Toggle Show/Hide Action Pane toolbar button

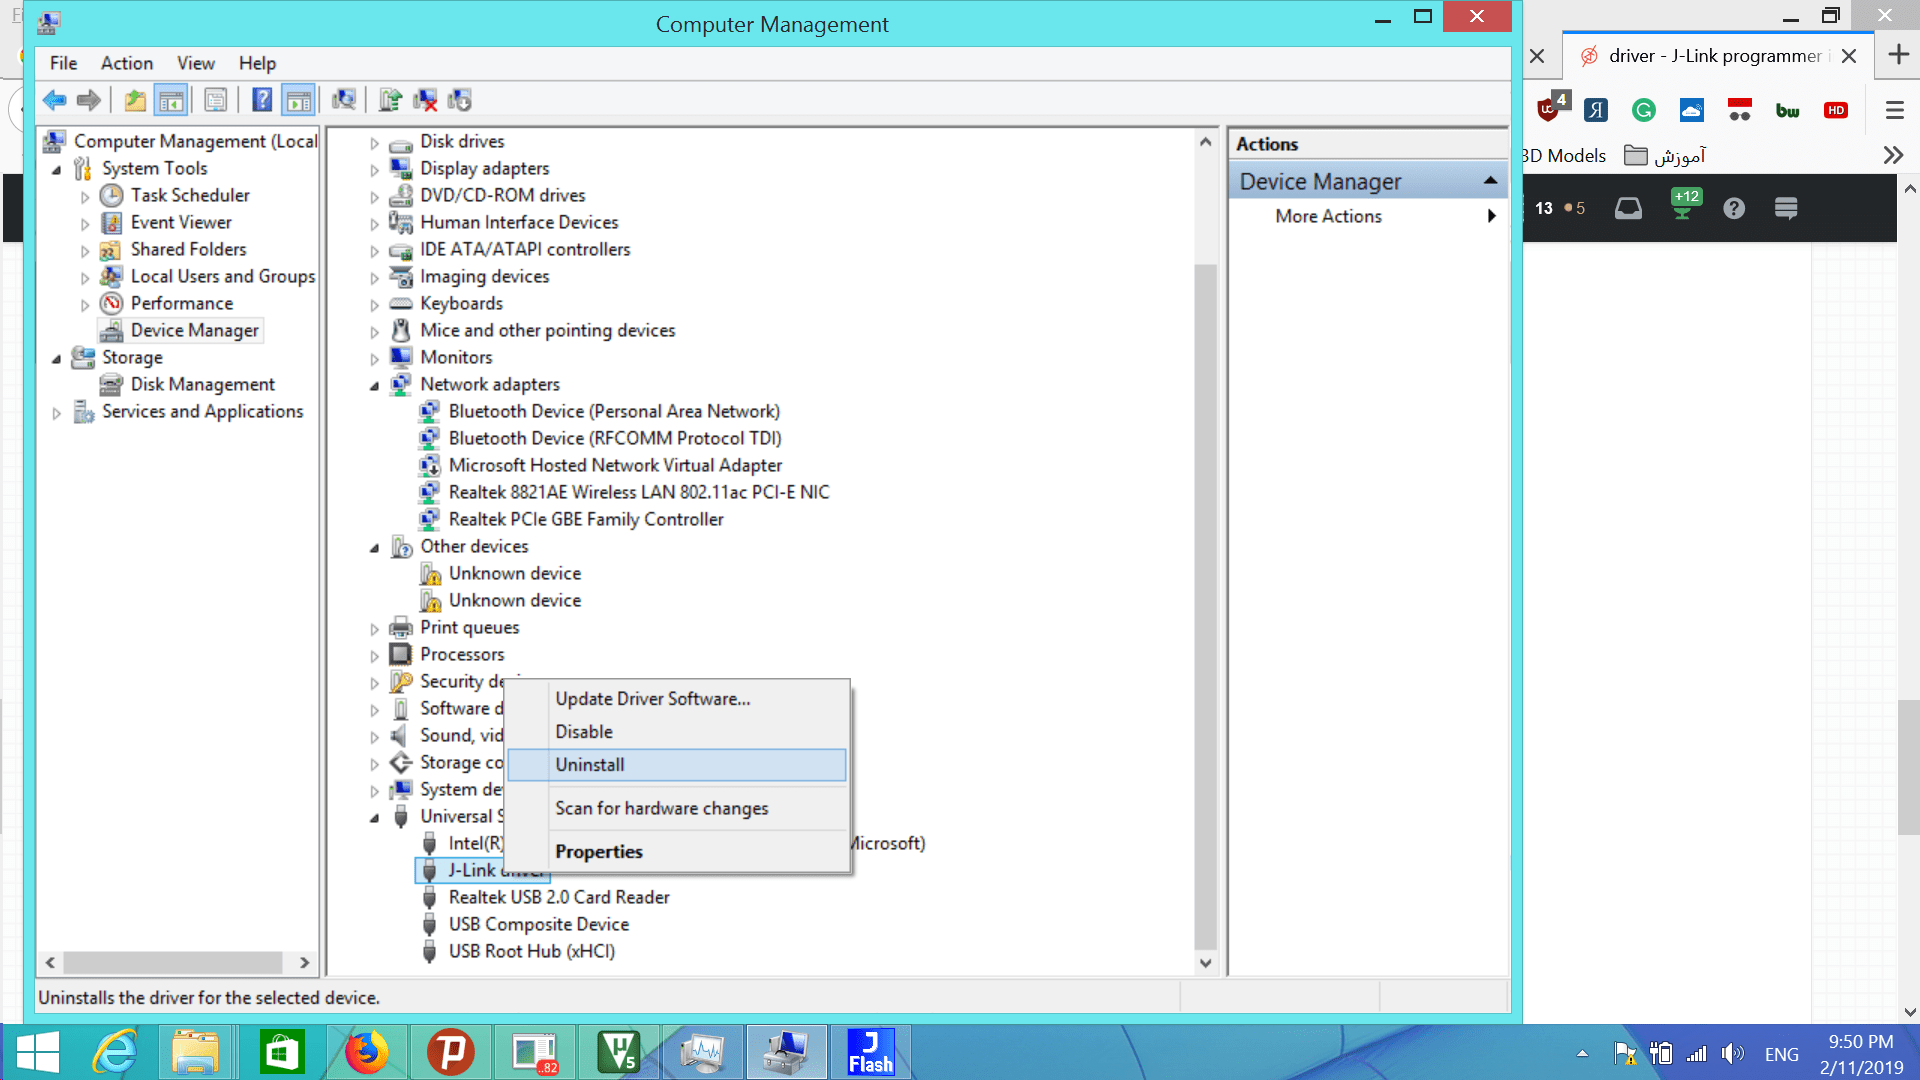click(x=299, y=100)
